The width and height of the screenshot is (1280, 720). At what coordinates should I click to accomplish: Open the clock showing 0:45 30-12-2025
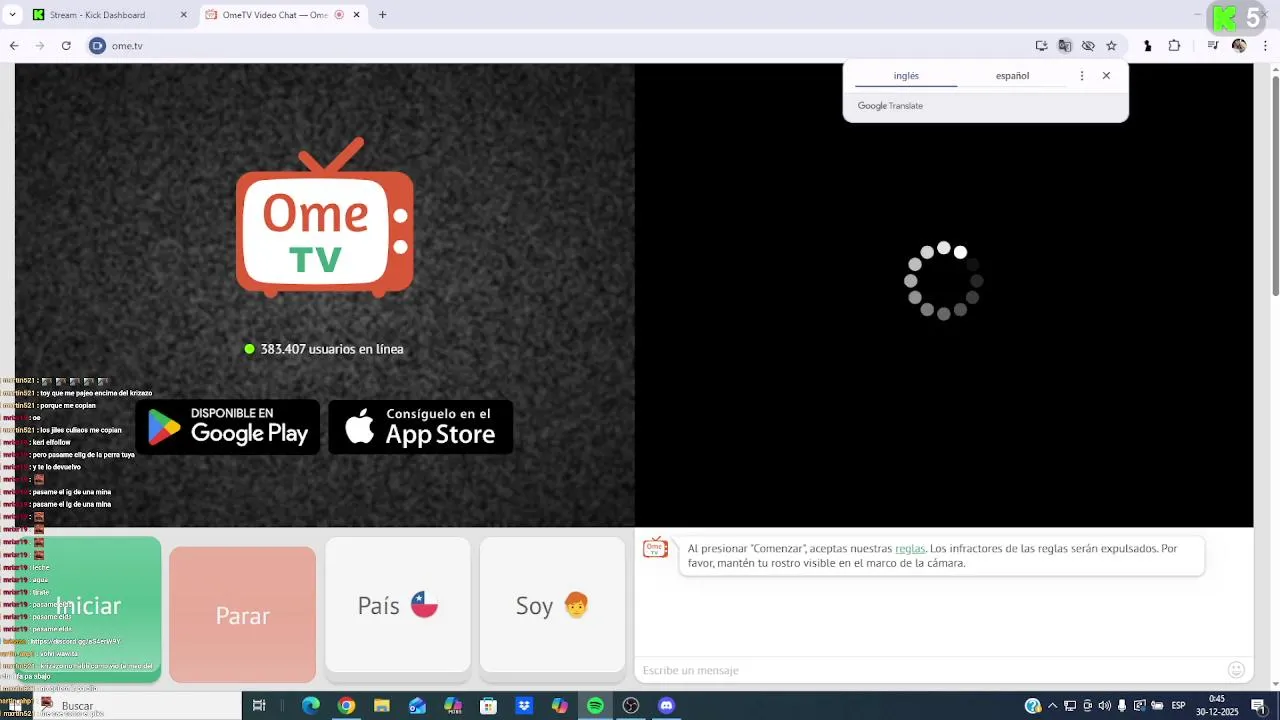[x=1217, y=706]
